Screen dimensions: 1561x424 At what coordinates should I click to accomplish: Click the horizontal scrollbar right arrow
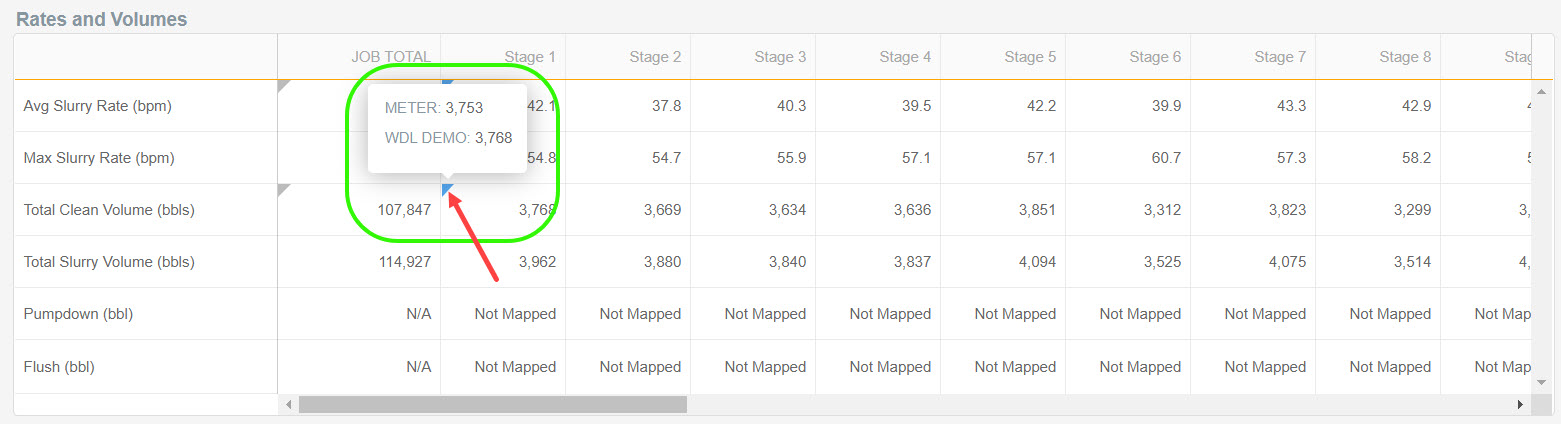[x=1520, y=404]
